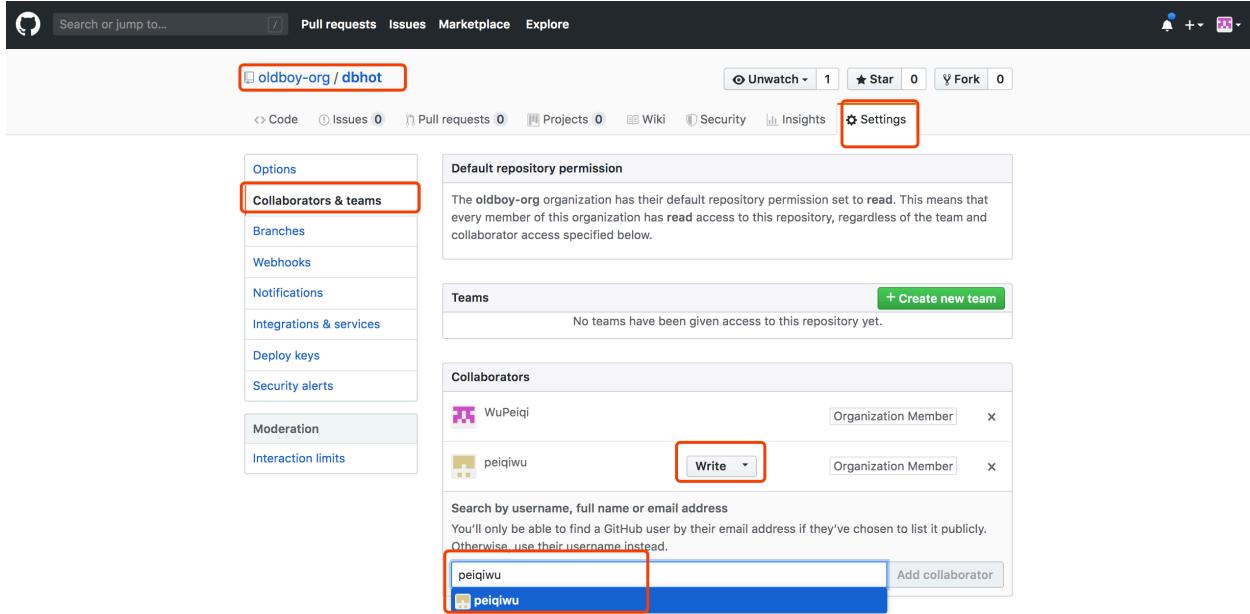Switch to the Settings tab
This screenshot has height=614, width=1250.
point(876,119)
